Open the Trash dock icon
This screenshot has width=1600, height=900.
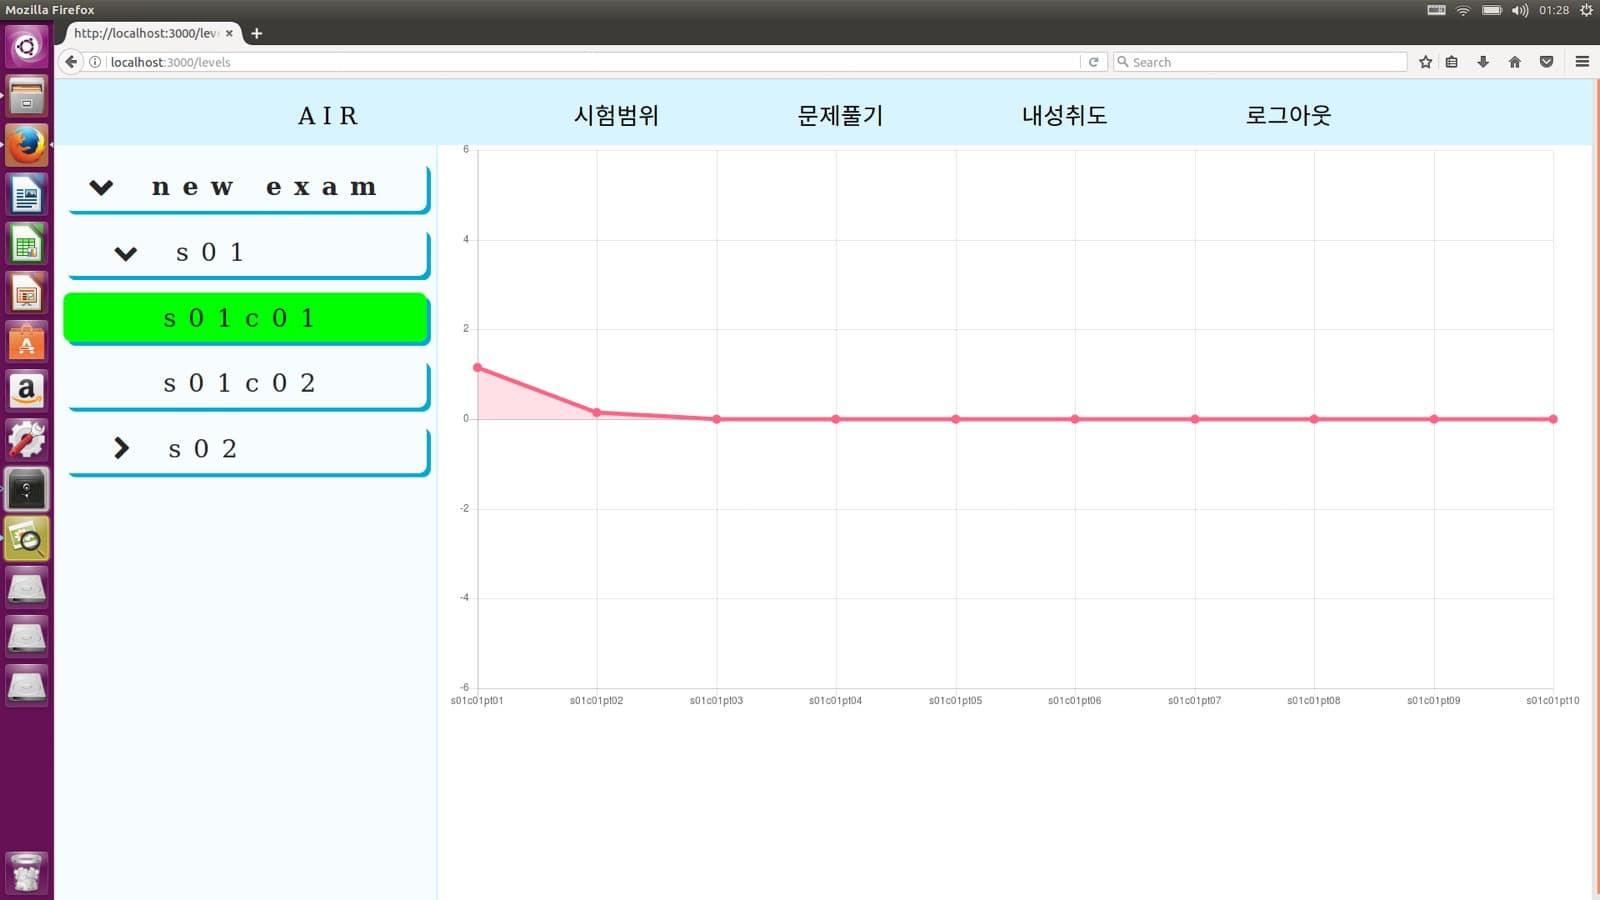tap(27, 873)
